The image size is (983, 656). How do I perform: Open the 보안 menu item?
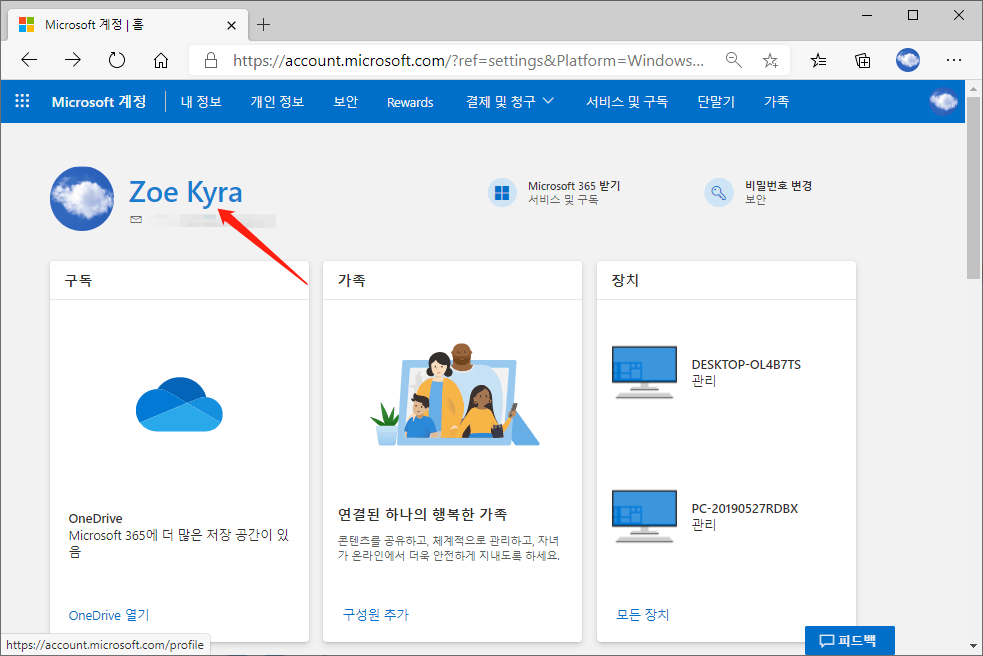tap(345, 102)
